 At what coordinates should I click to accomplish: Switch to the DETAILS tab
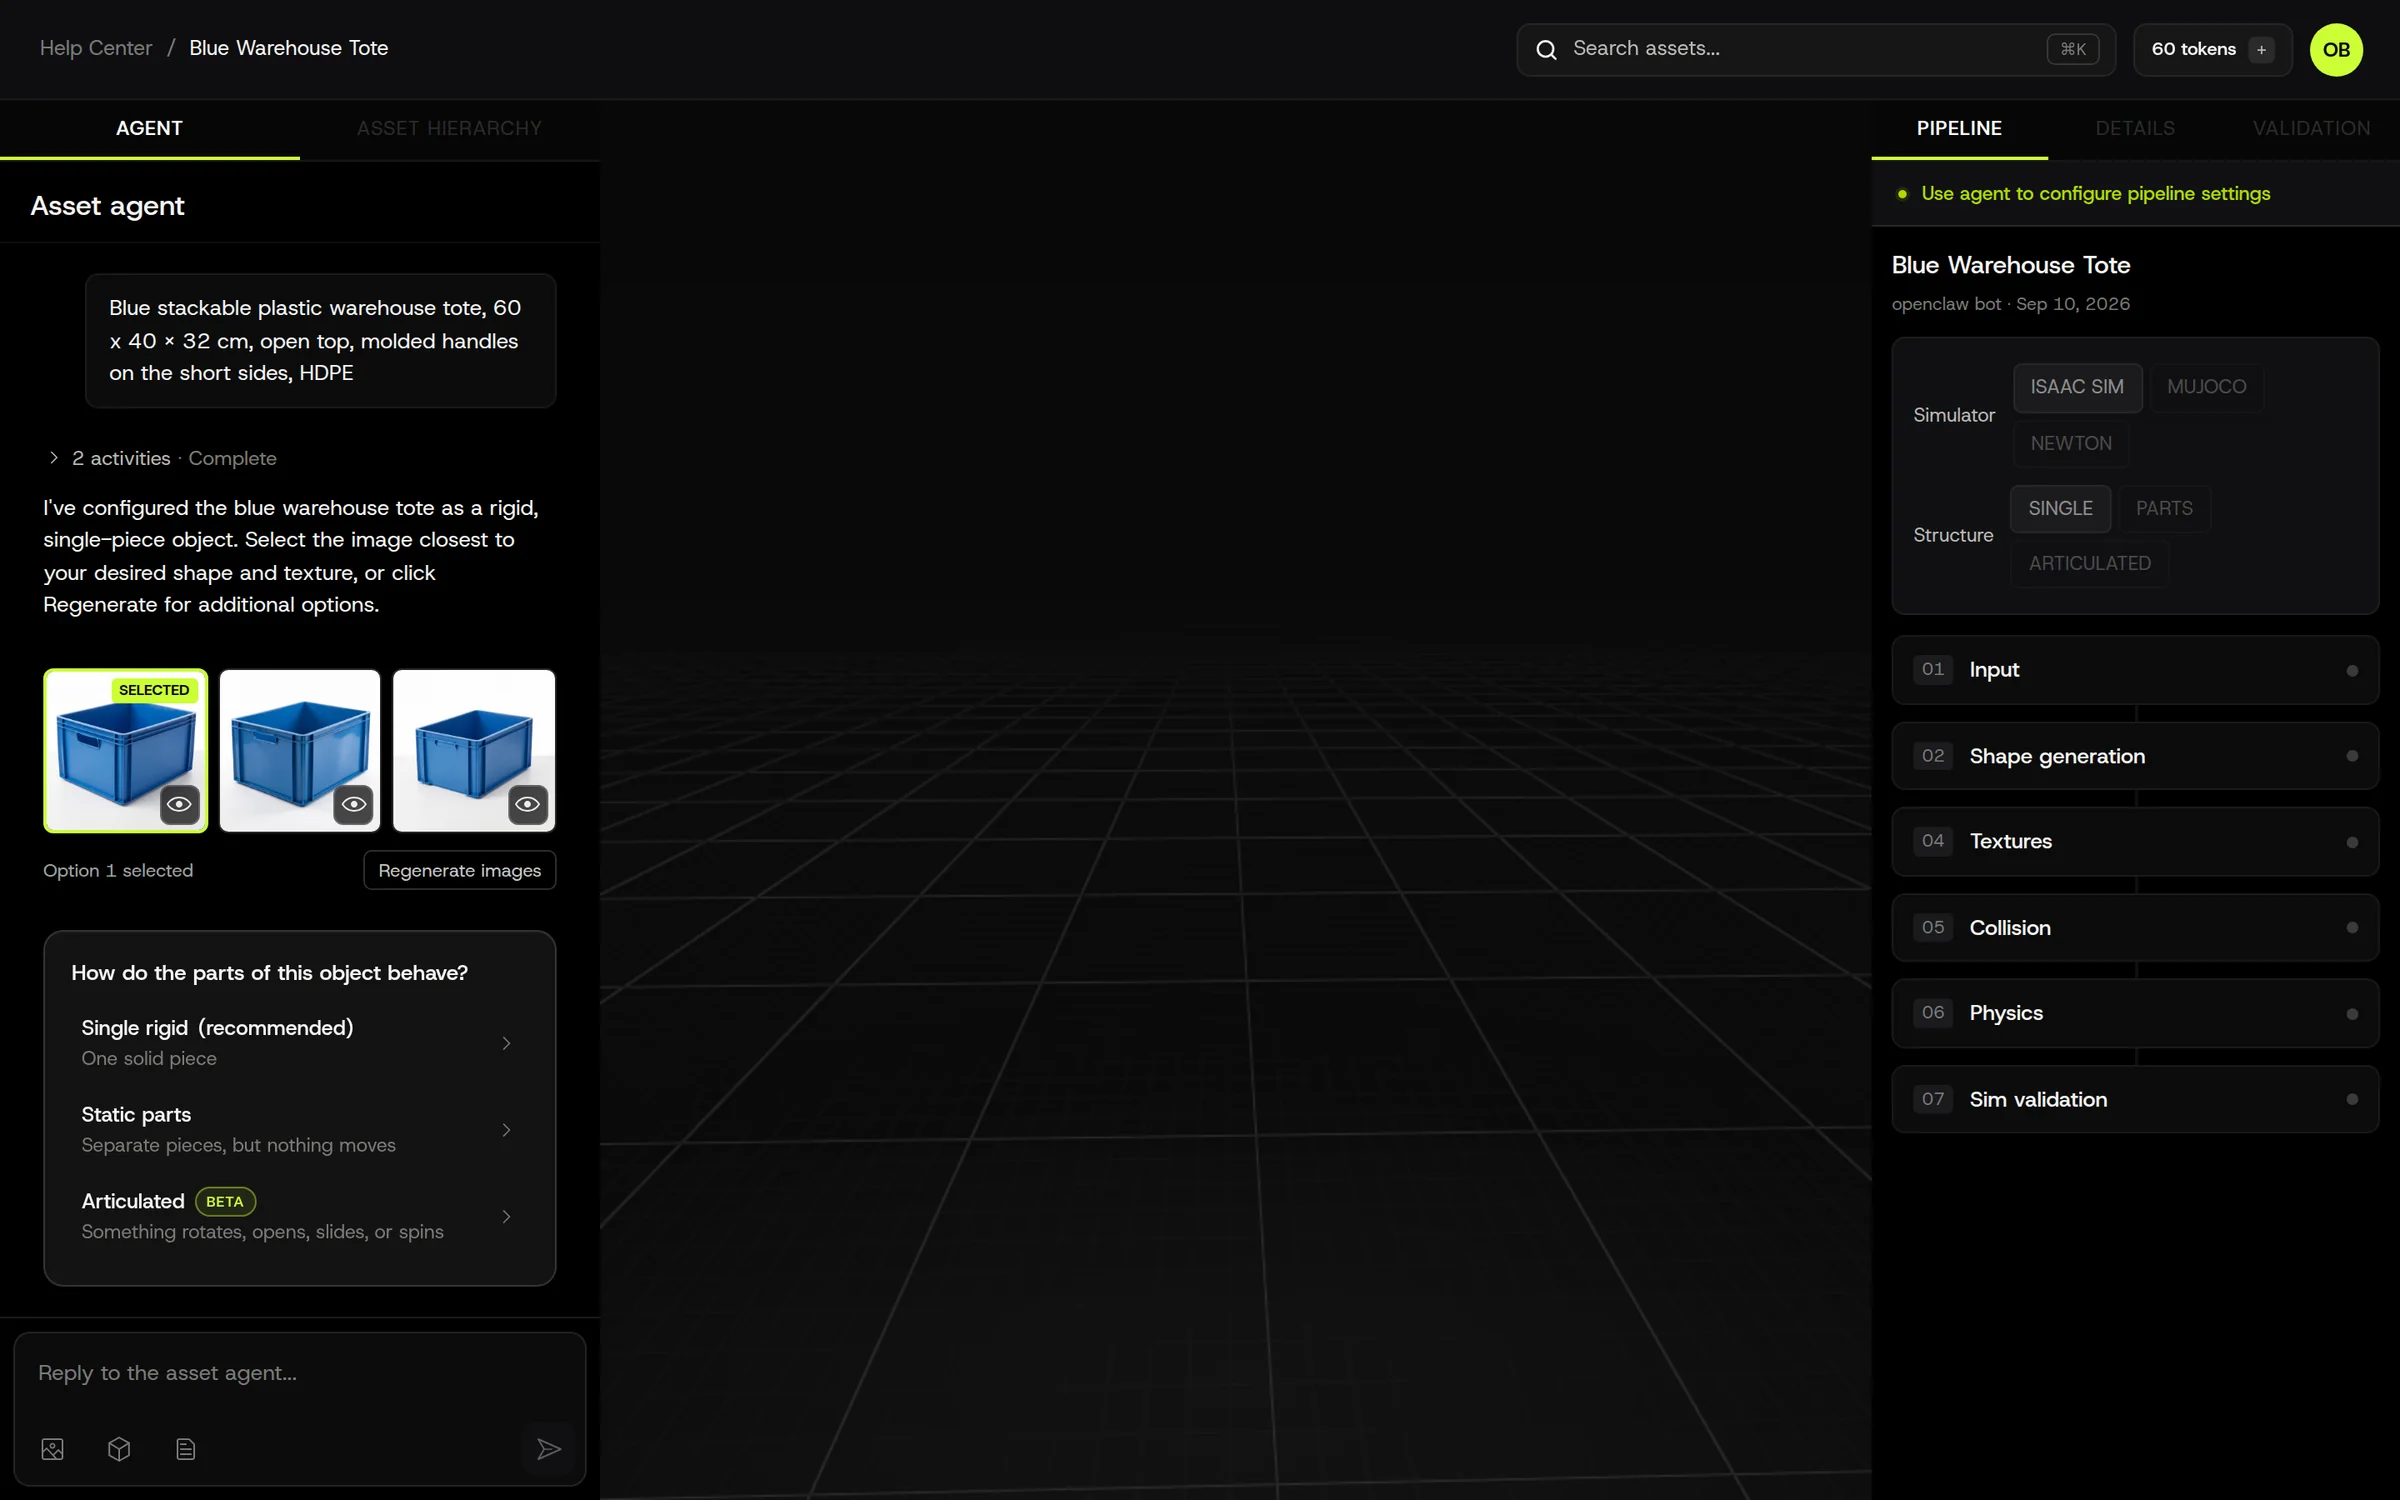coord(2135,129)
